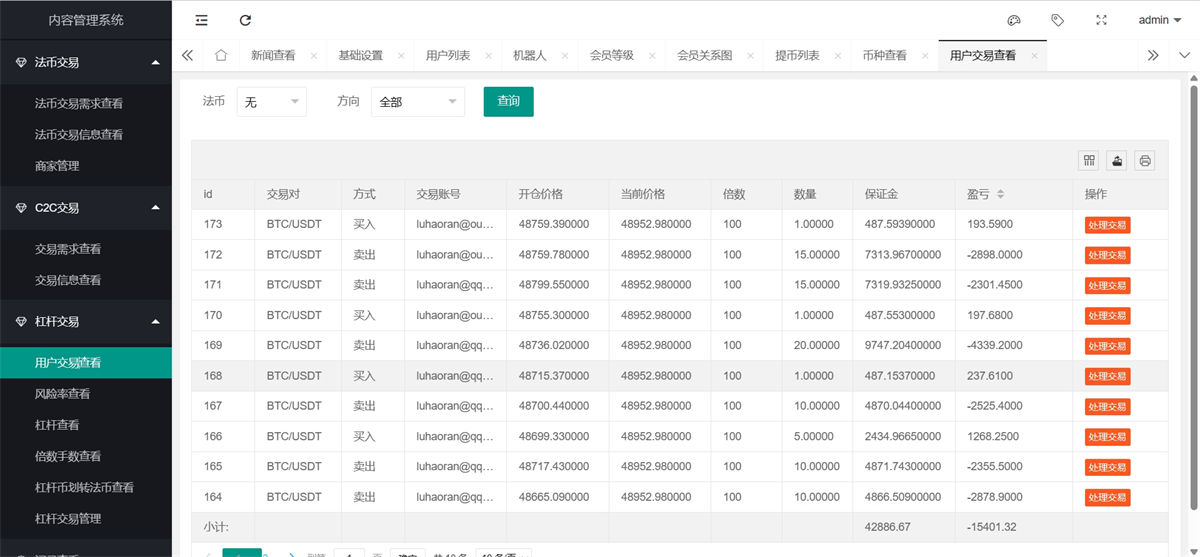The height and width of the screenshot is (557, 1200).
Task: Open the table column filter icon
Action: tap(1089, 160)
